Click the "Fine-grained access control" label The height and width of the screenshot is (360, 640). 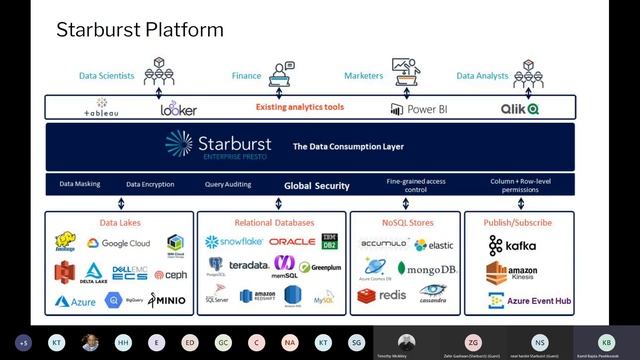[x=416, y=185]
